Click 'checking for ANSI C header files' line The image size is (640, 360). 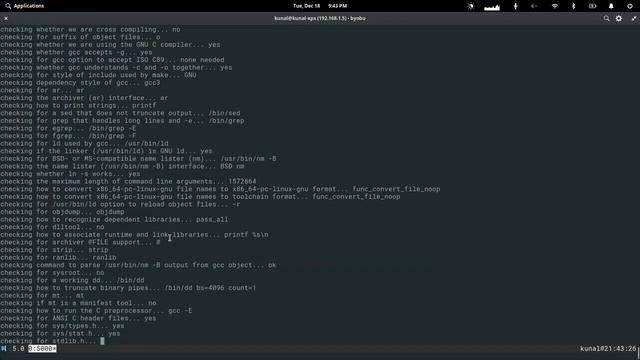78,318
